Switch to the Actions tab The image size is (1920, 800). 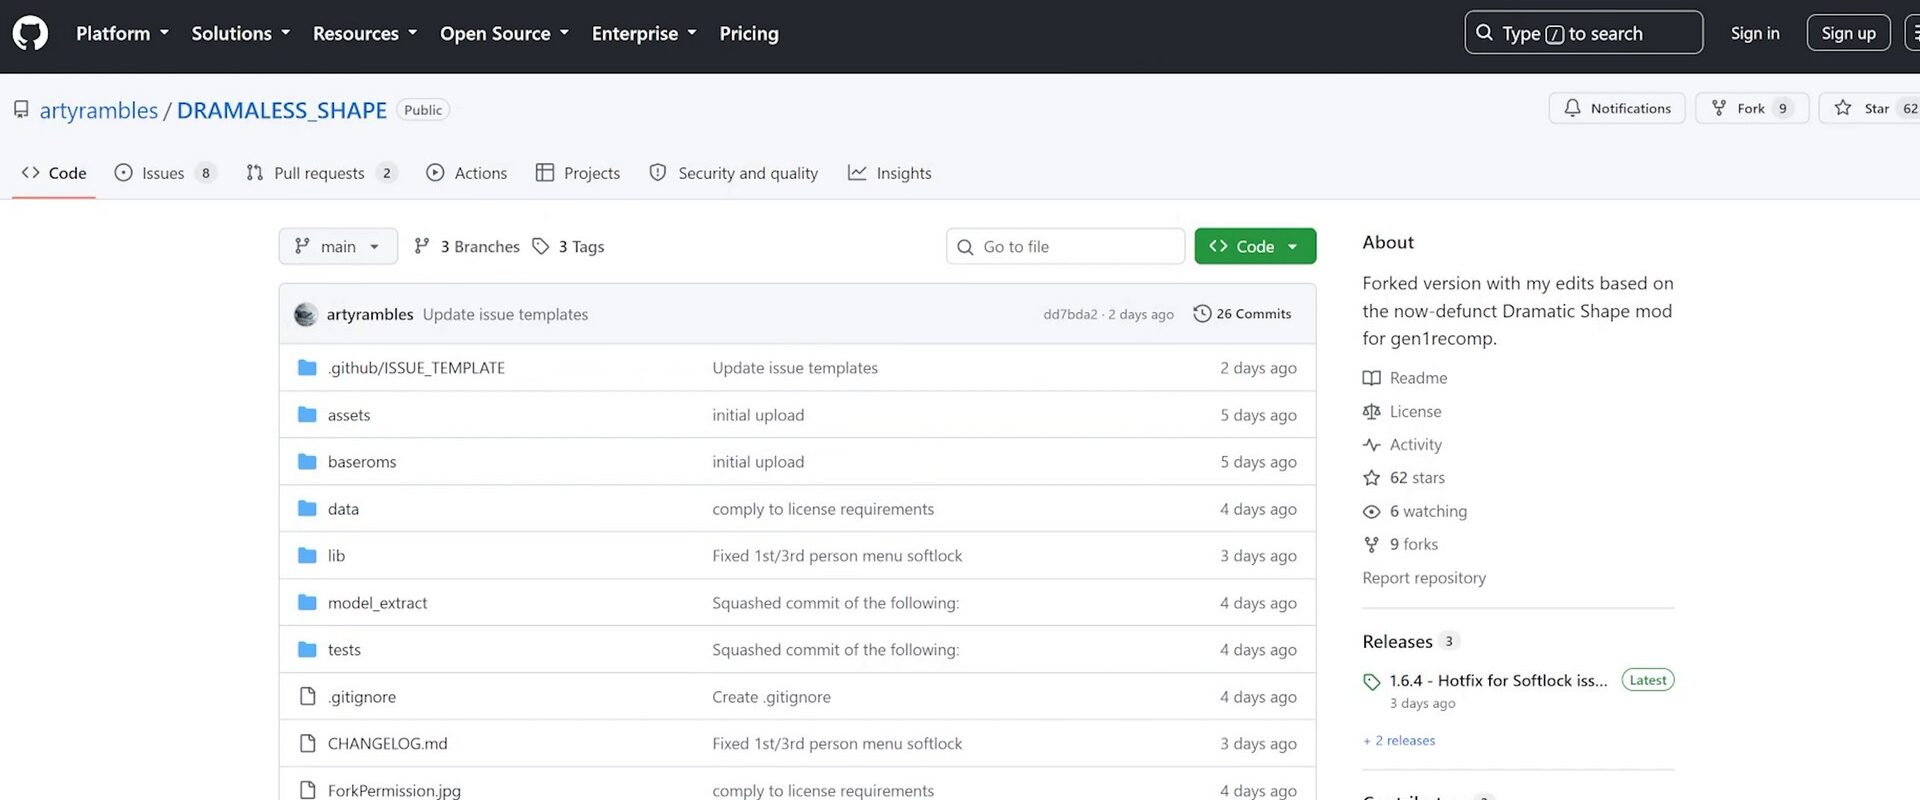[467, 173]
